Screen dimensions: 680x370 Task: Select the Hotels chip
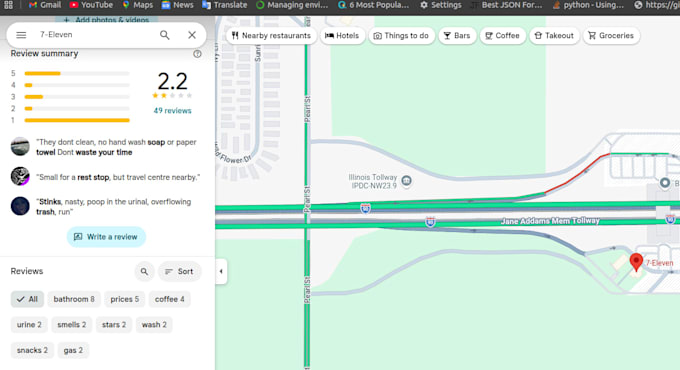click(342, 36)
